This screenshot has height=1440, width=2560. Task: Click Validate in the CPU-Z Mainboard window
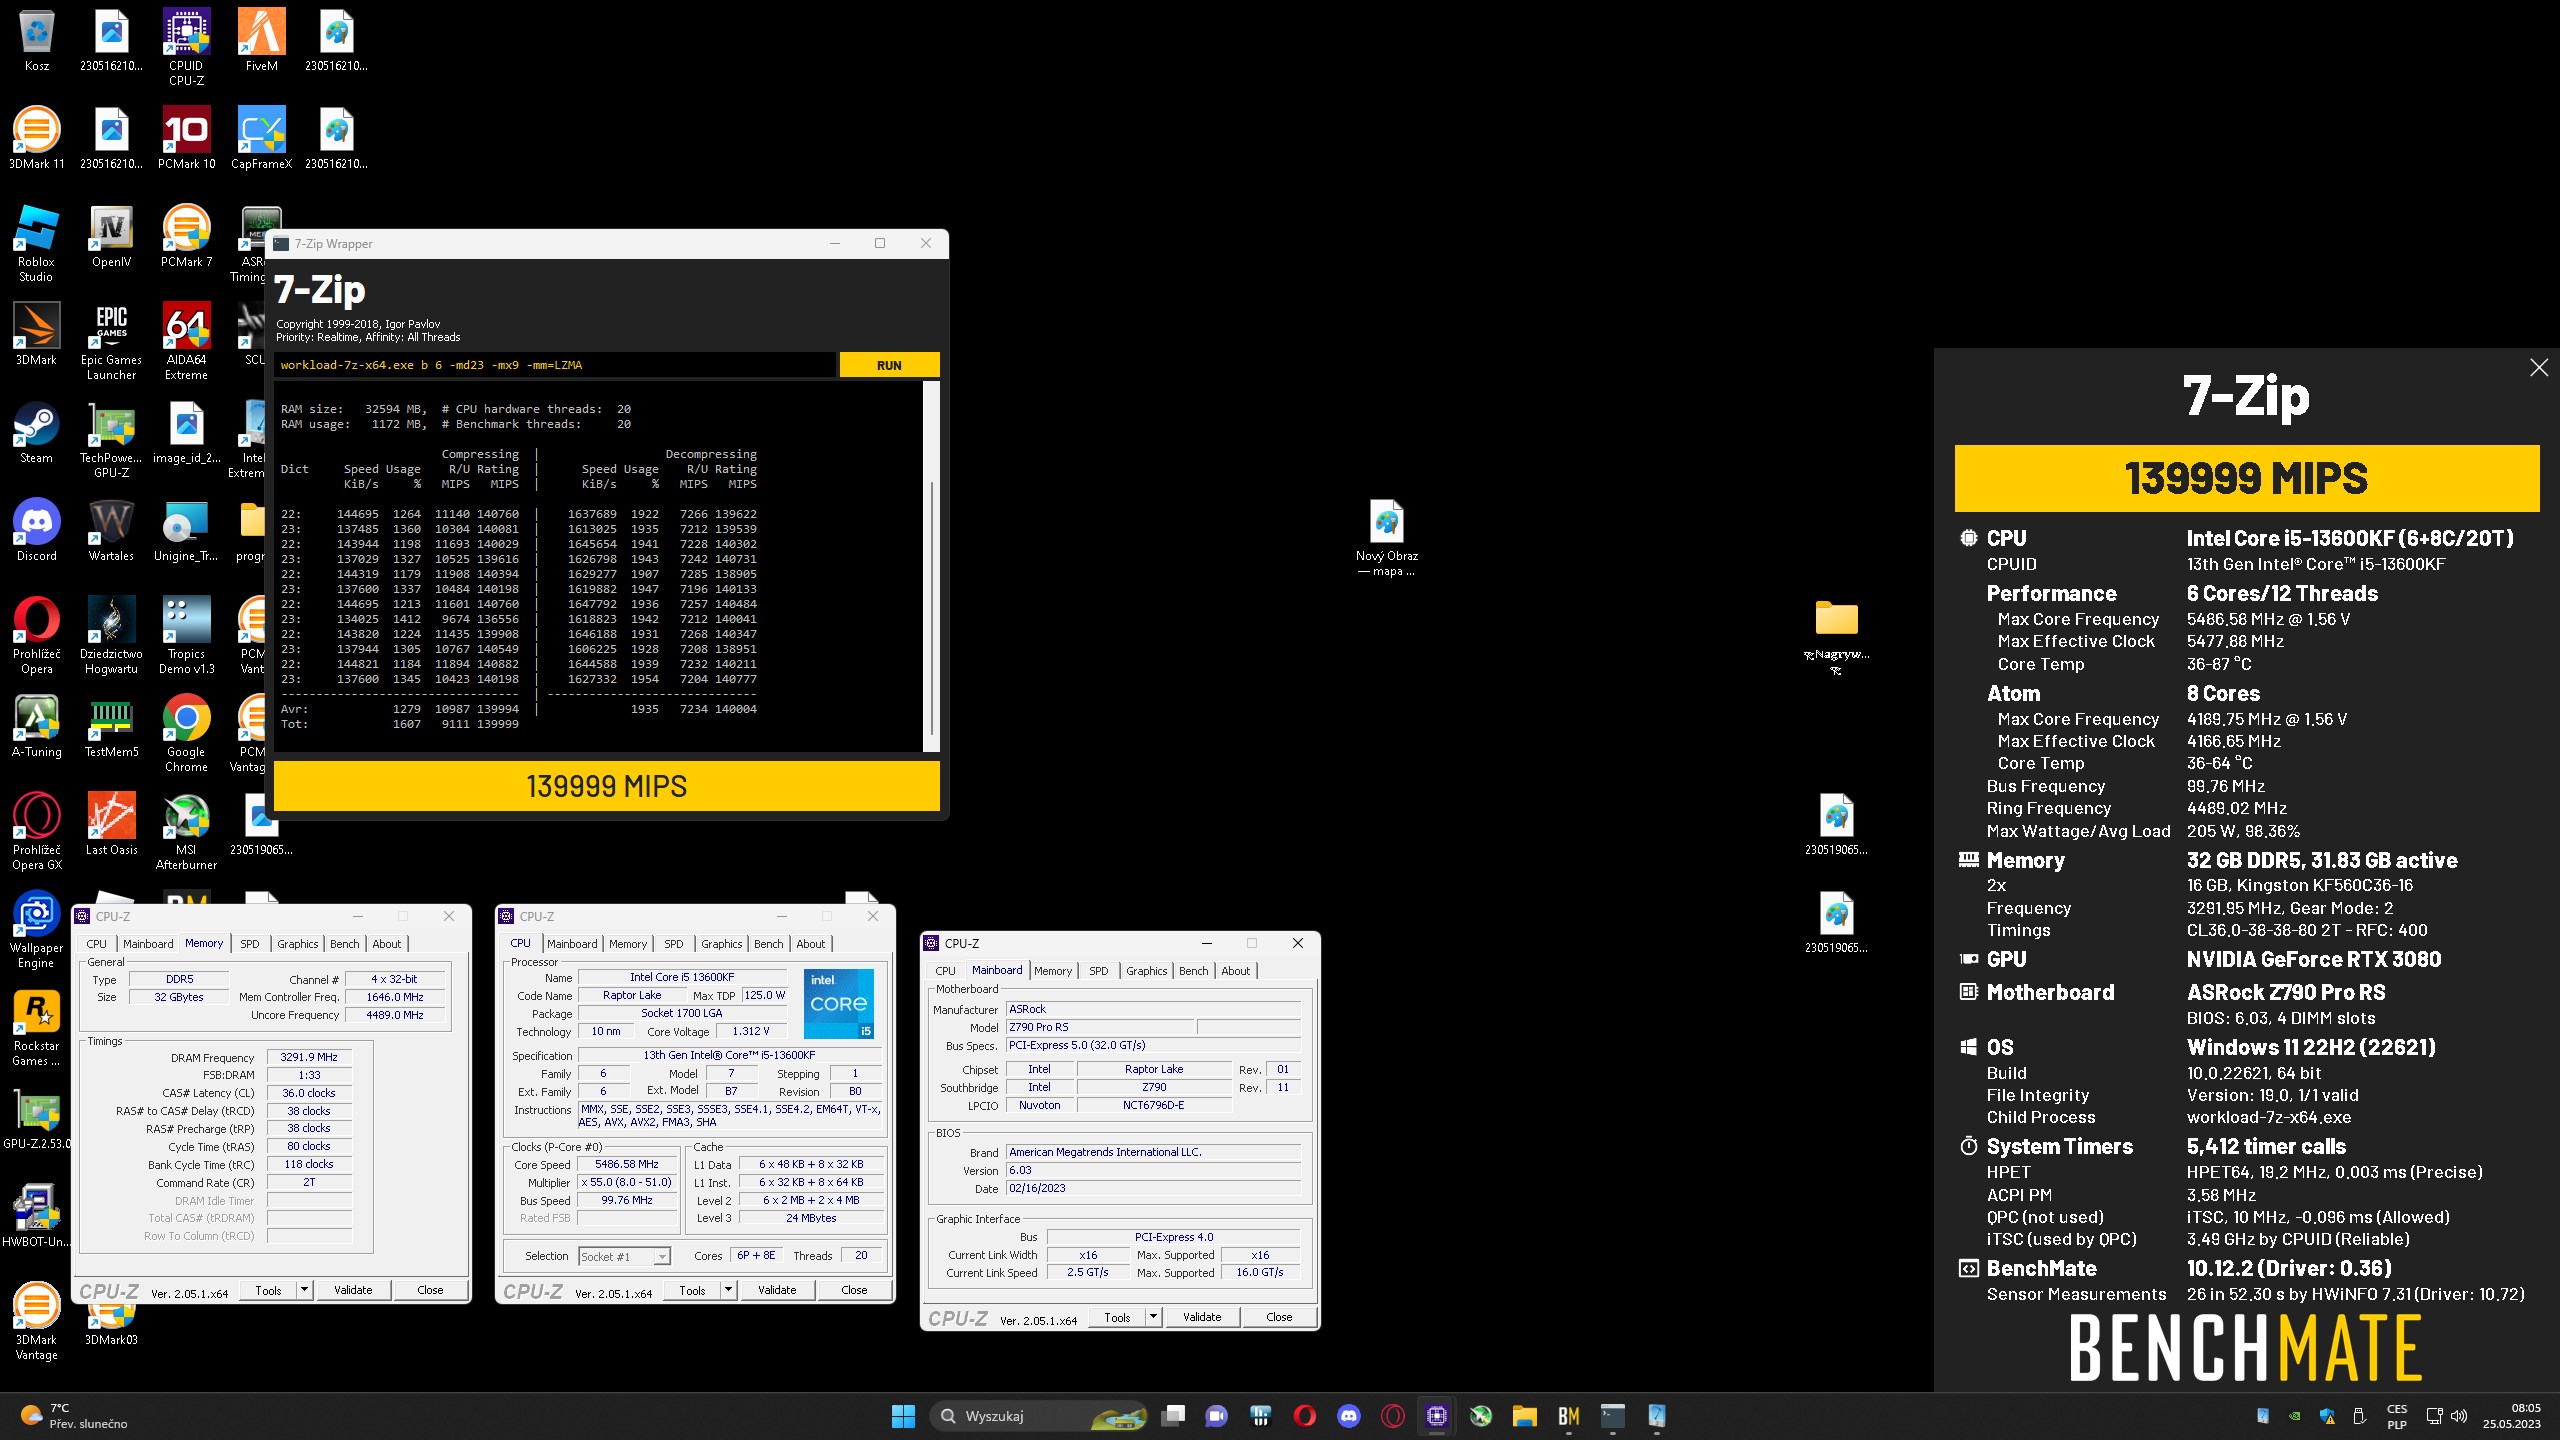click(x=1202, y=1317)
